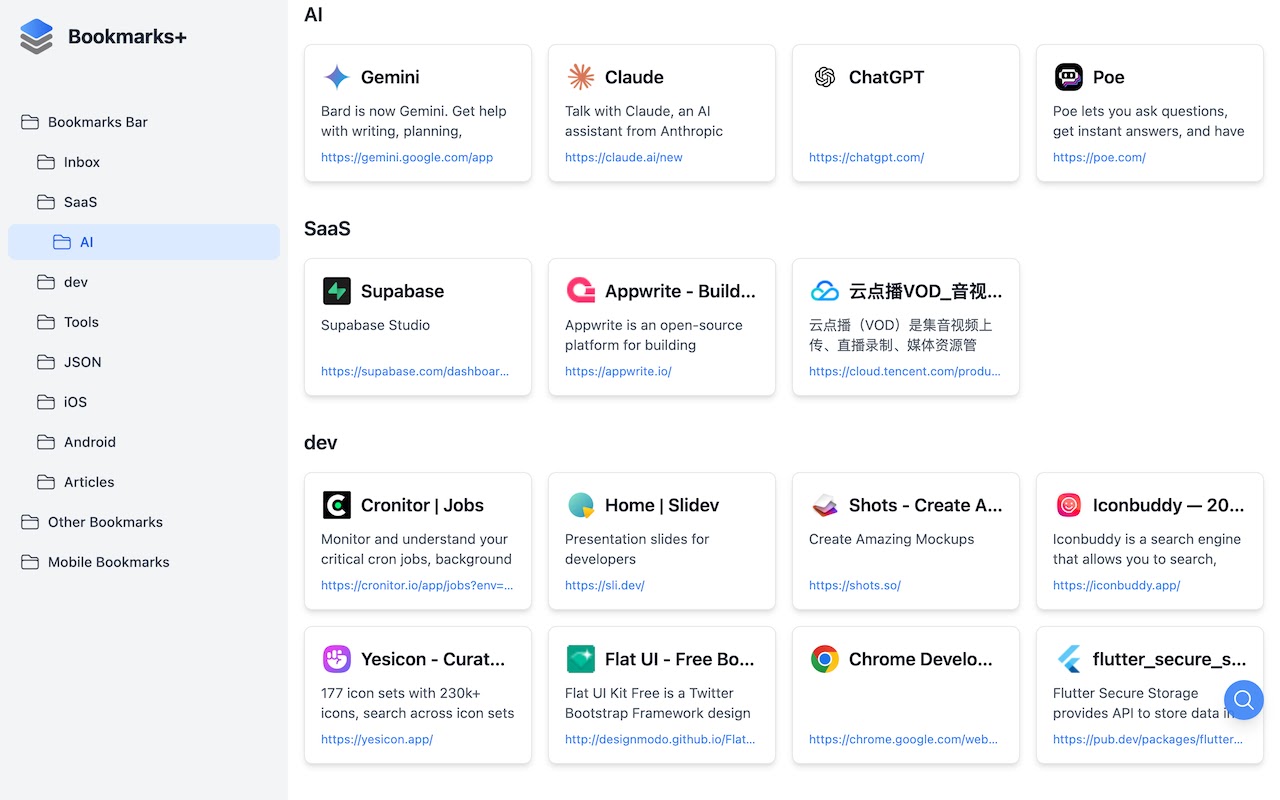Click the Flat UI green gem icon

pyautogui.click(x=581, y=659)
